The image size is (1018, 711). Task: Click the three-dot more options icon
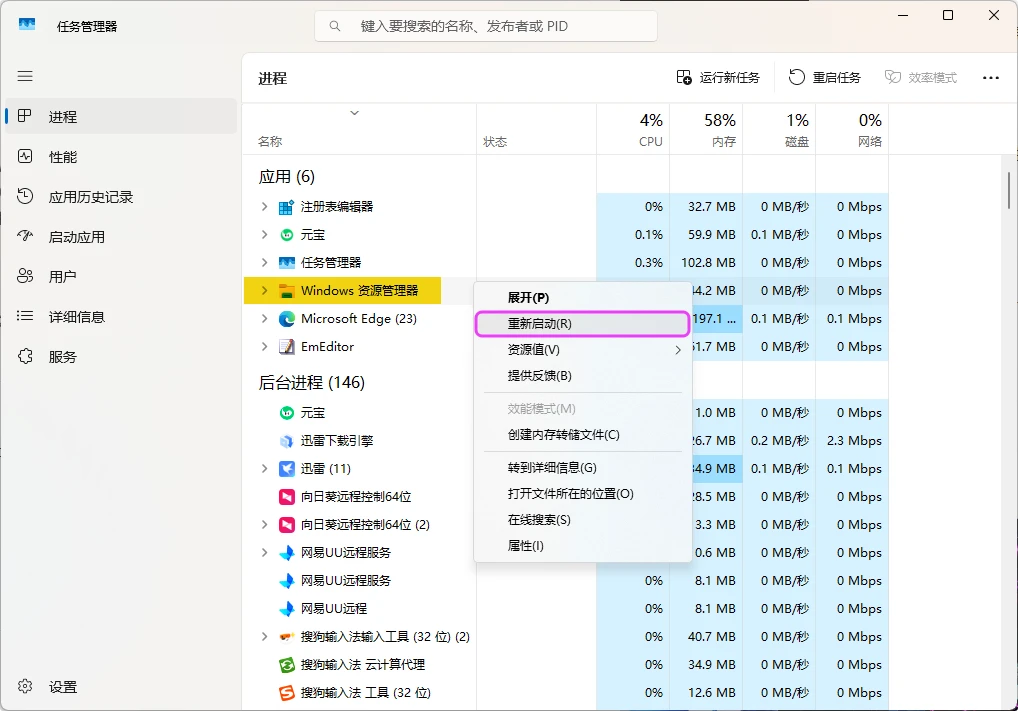point(991,78)
